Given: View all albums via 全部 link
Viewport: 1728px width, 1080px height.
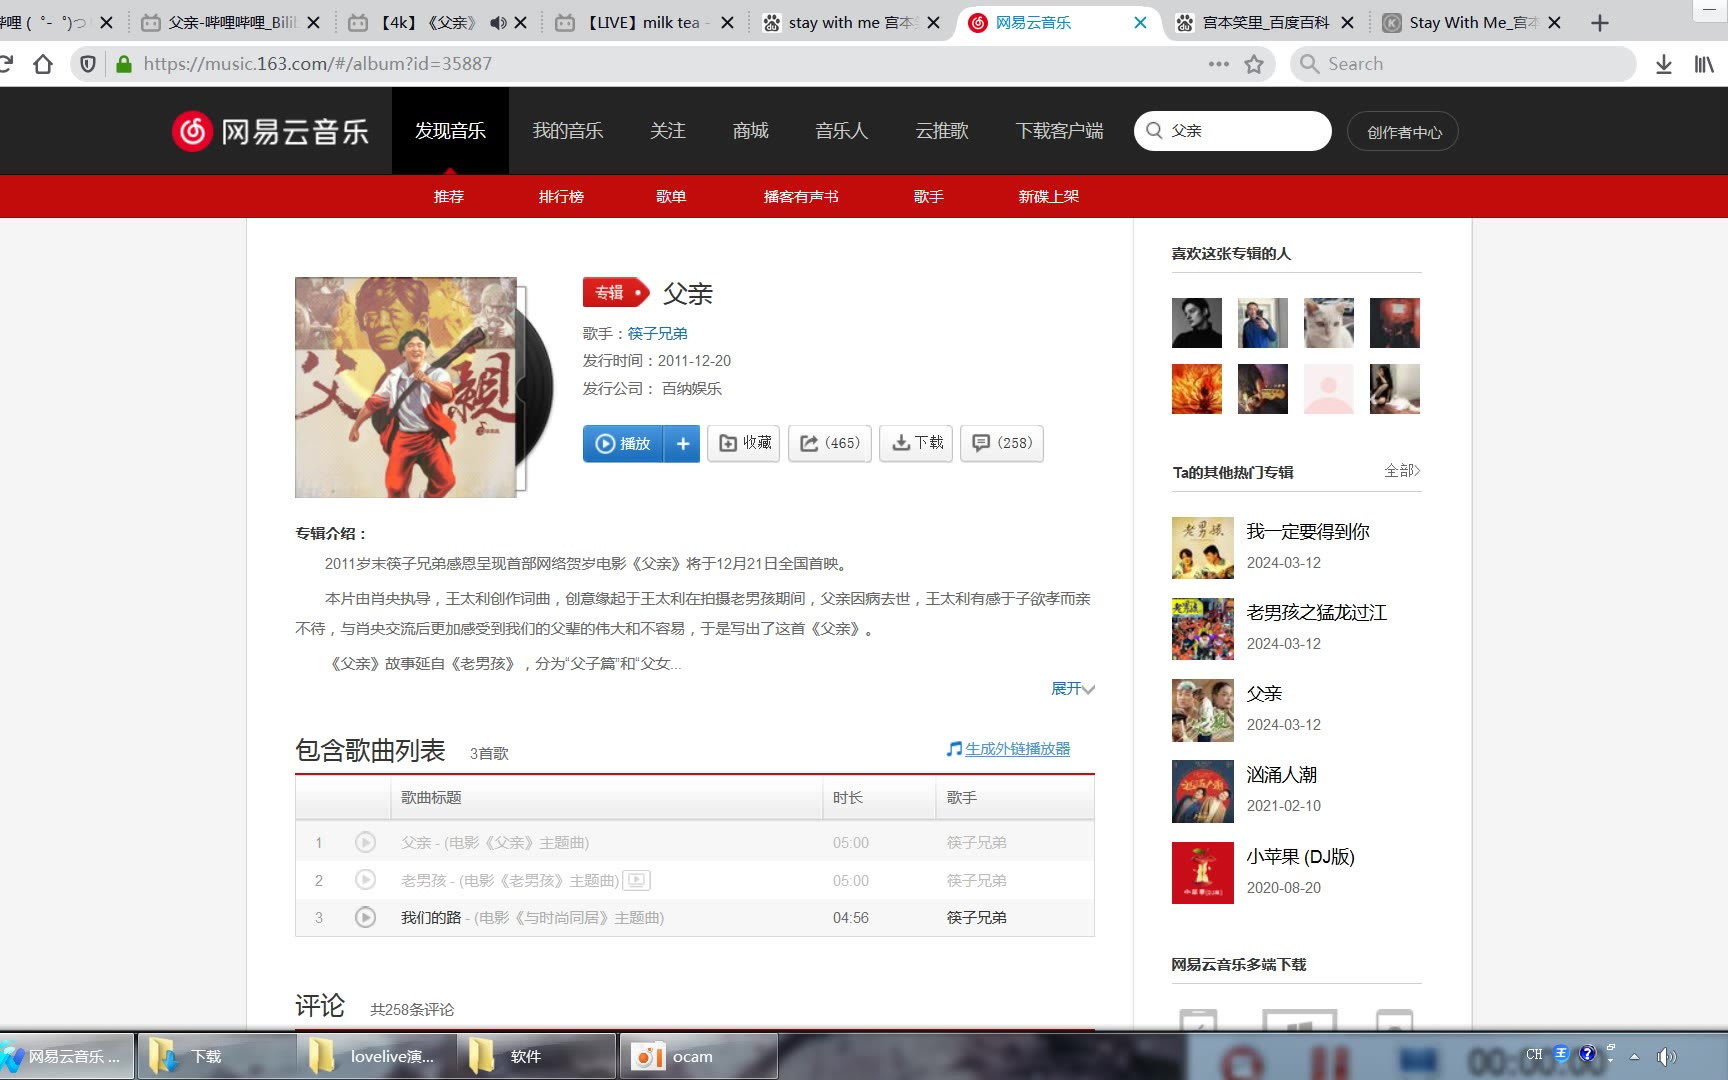Looking at the screenshot, I should click(x=1402, y=470).
